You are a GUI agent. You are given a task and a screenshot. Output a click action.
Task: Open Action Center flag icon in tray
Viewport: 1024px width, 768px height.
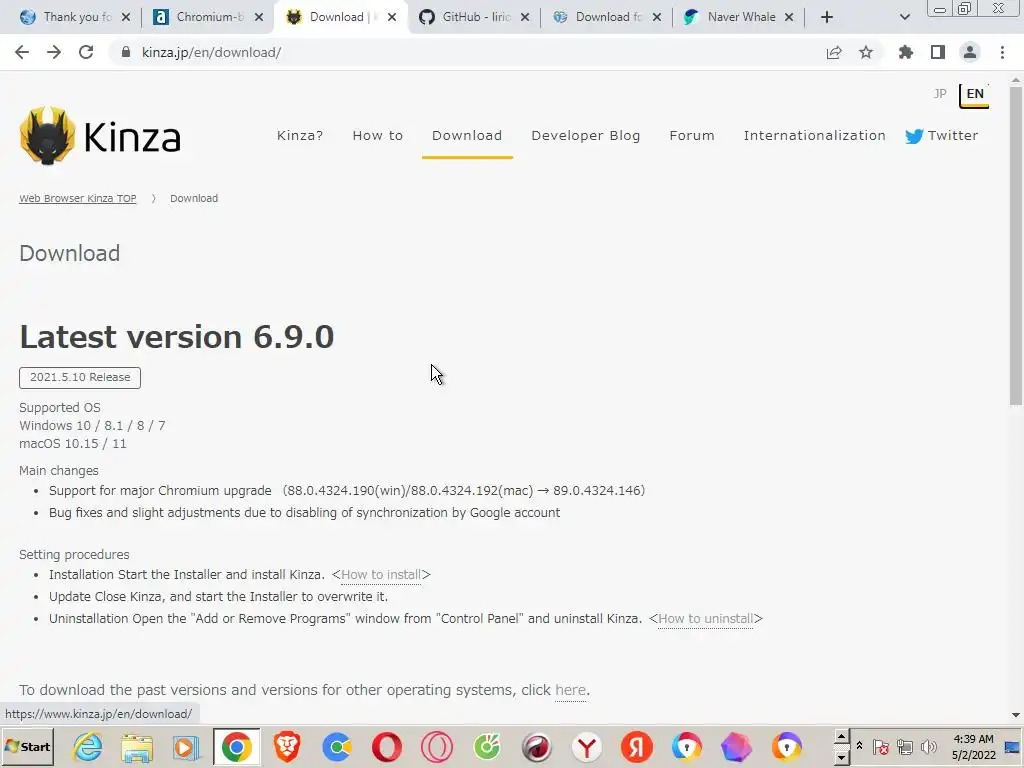coord(880,747)
